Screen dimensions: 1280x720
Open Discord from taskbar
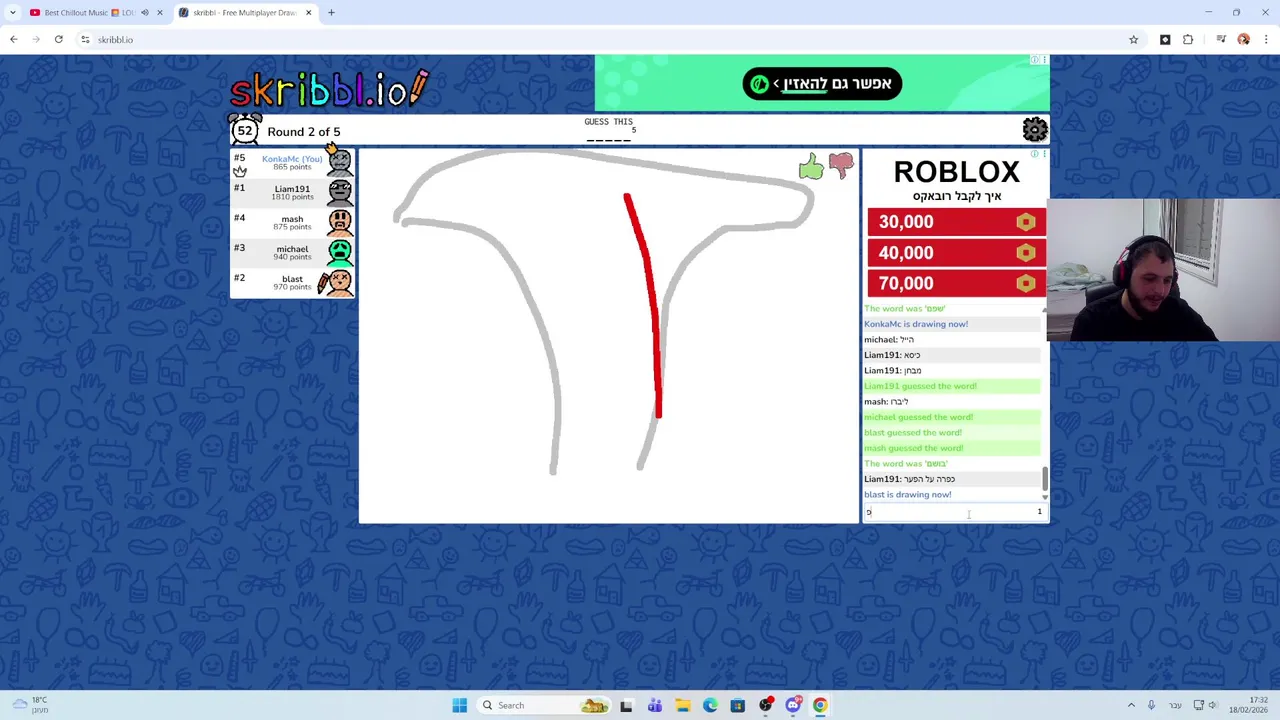coord(793,705)
